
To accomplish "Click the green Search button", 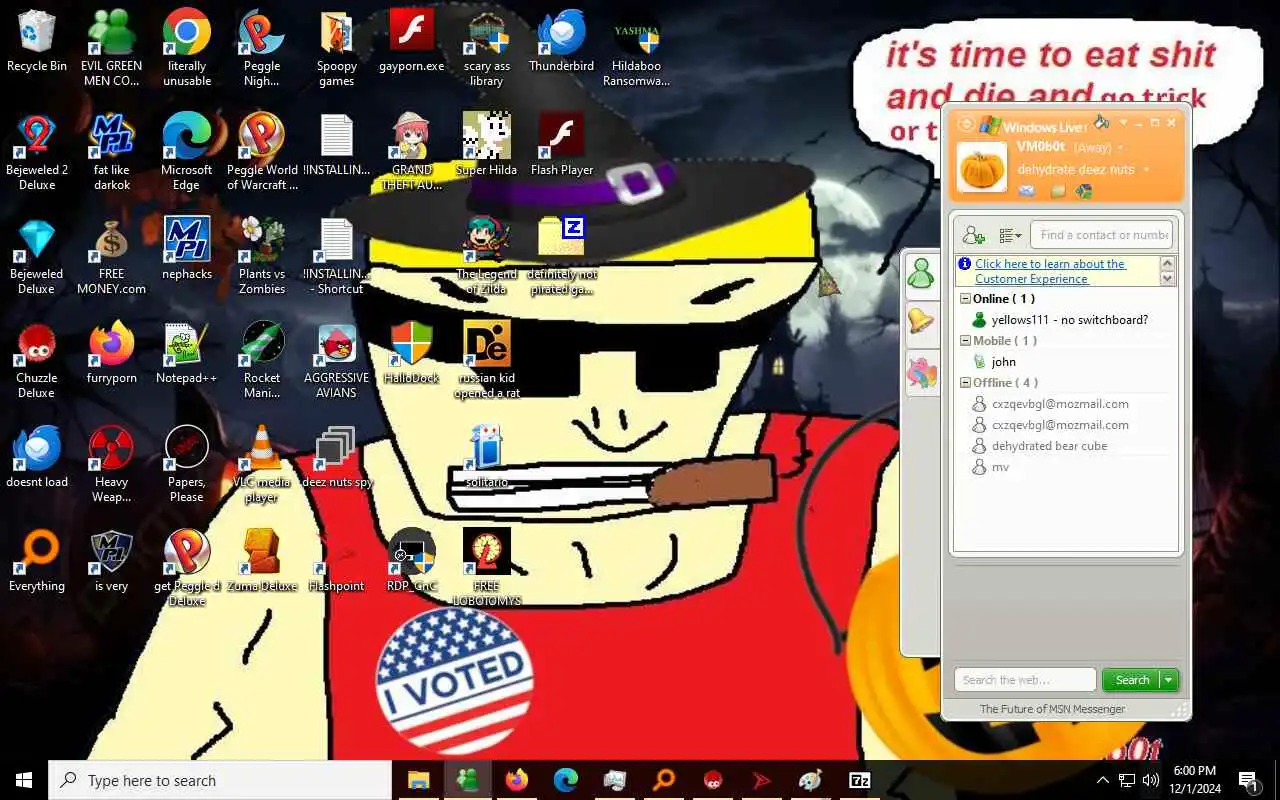I will point(1132,680).
